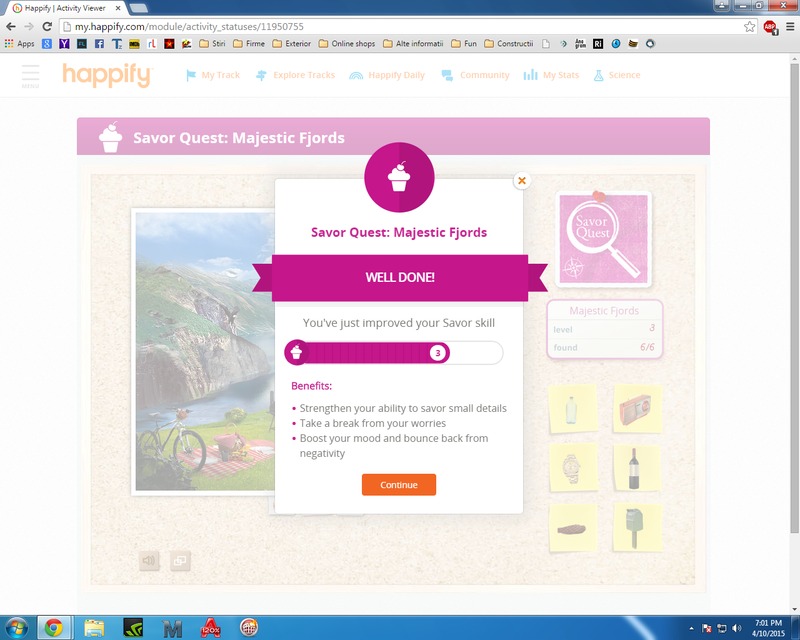This screenshot has width=800, height=640.
Task: Open the Constructii bookmarks folder
Action: tap(509, 44)
